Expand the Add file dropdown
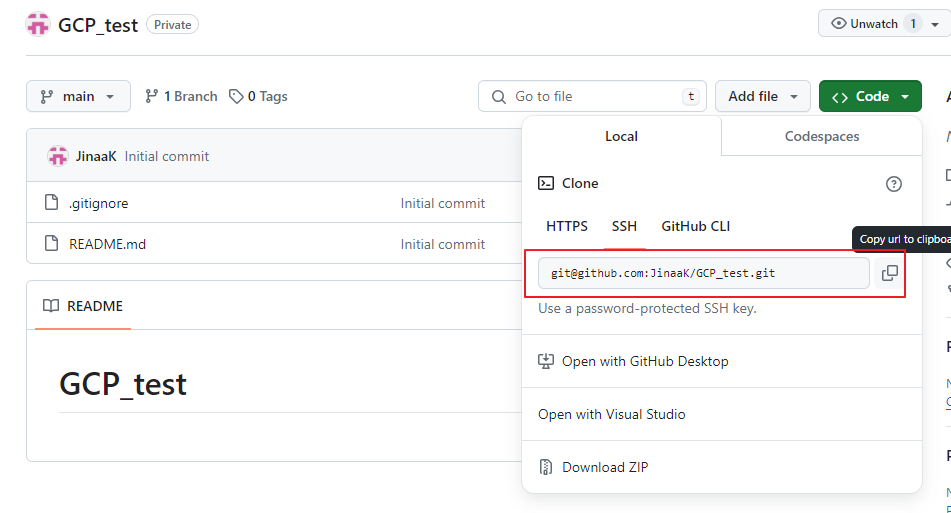 [x=762, y=96]
